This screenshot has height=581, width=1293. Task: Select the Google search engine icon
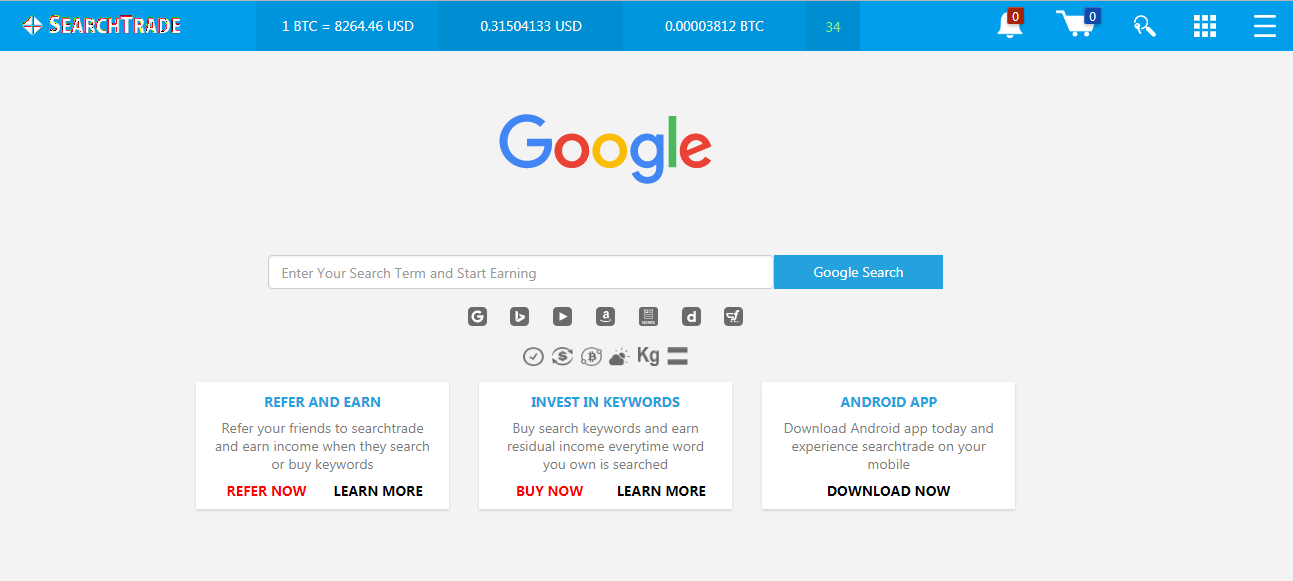point(477,316)
